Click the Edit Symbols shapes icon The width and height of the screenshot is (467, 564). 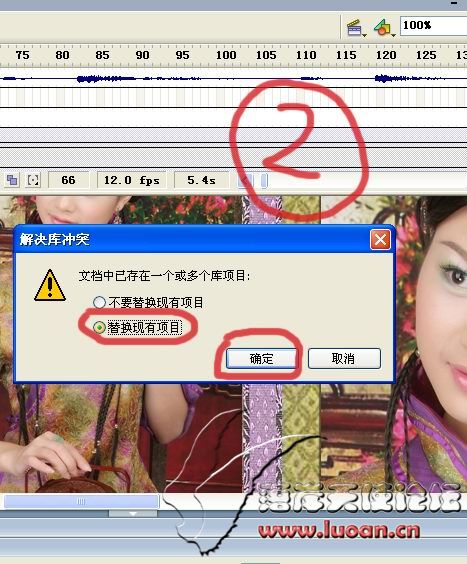click(x=382, y=27)
